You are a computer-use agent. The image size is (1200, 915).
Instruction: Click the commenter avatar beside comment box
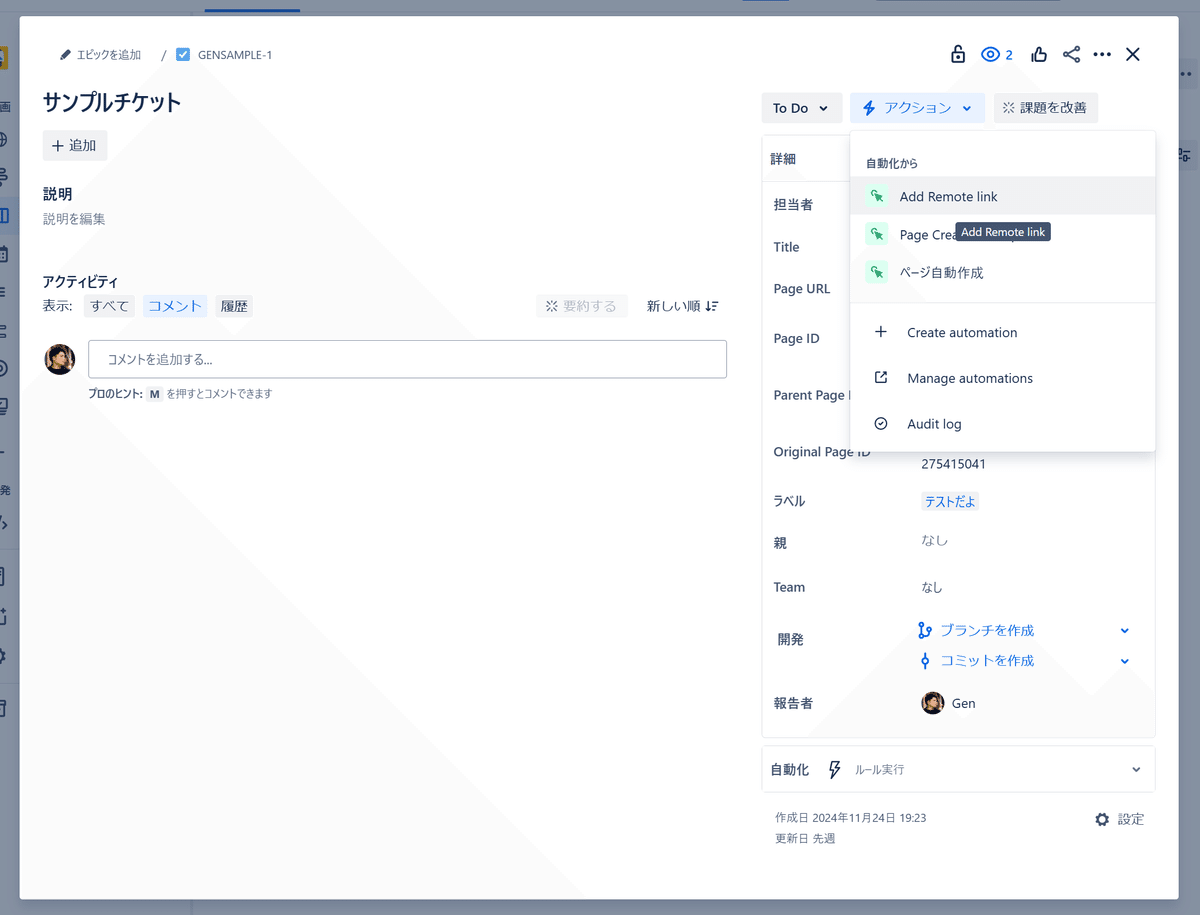(60, 359)
